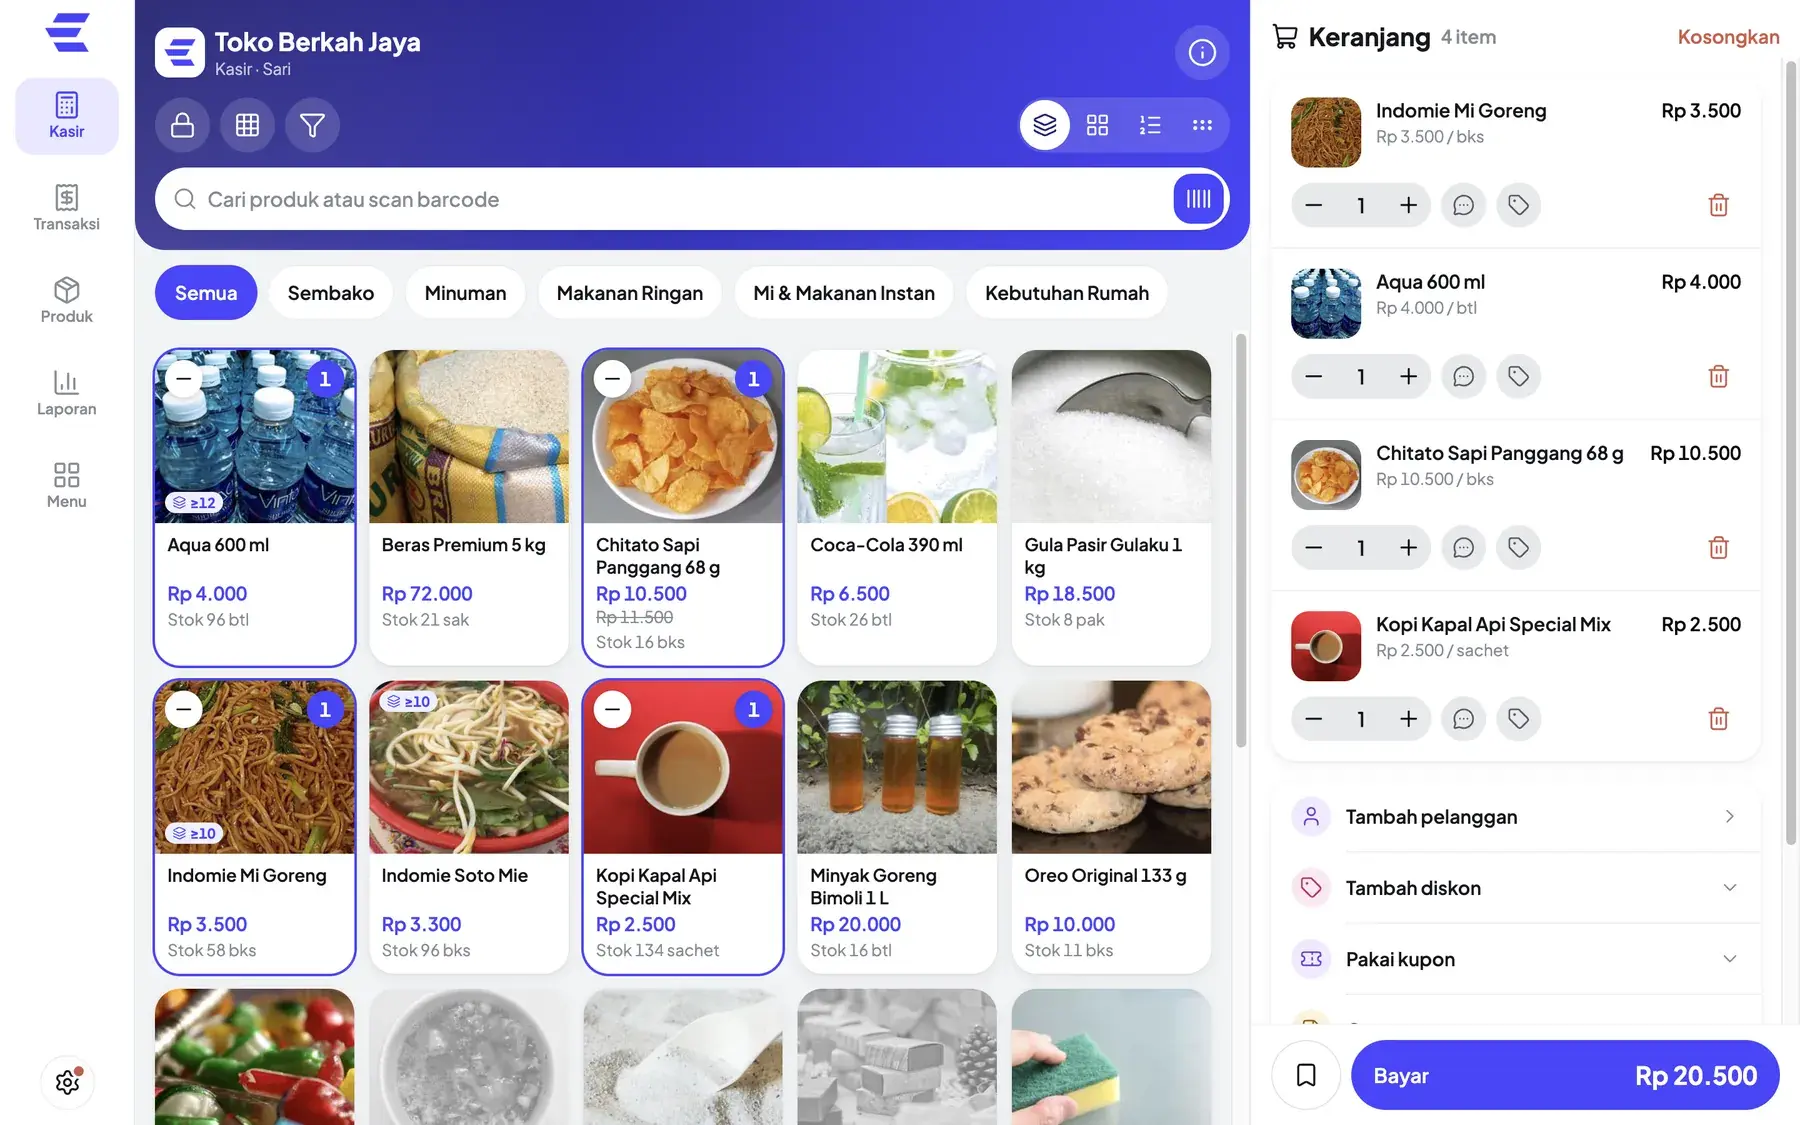Image resolution: width=1800 pixels, height=1125 pixels.
Task: Remove one Chitato via product card minus
Action: pos(613,378)
